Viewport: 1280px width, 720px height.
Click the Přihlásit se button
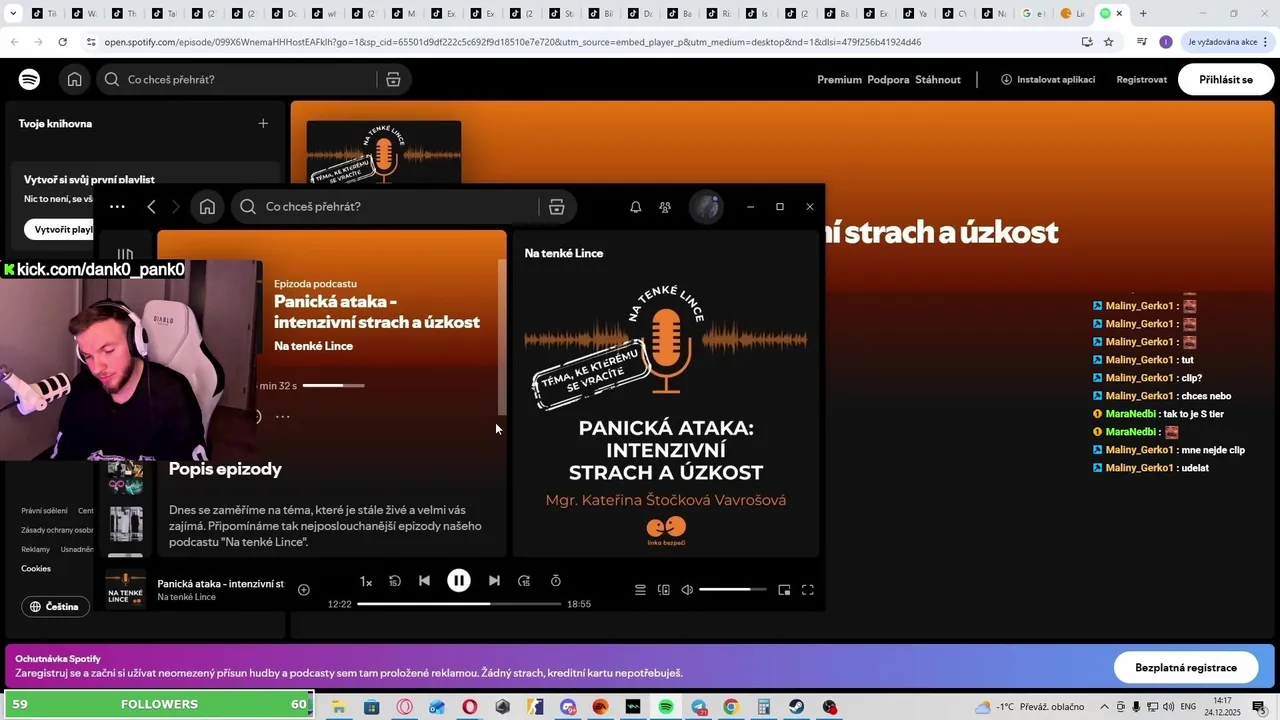pyautogui.click(x=1226, y=79)
